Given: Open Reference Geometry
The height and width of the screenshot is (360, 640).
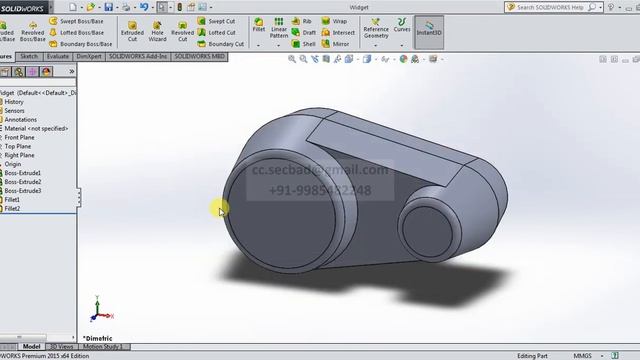Looking at the screenshot, I should coord(376,28).
